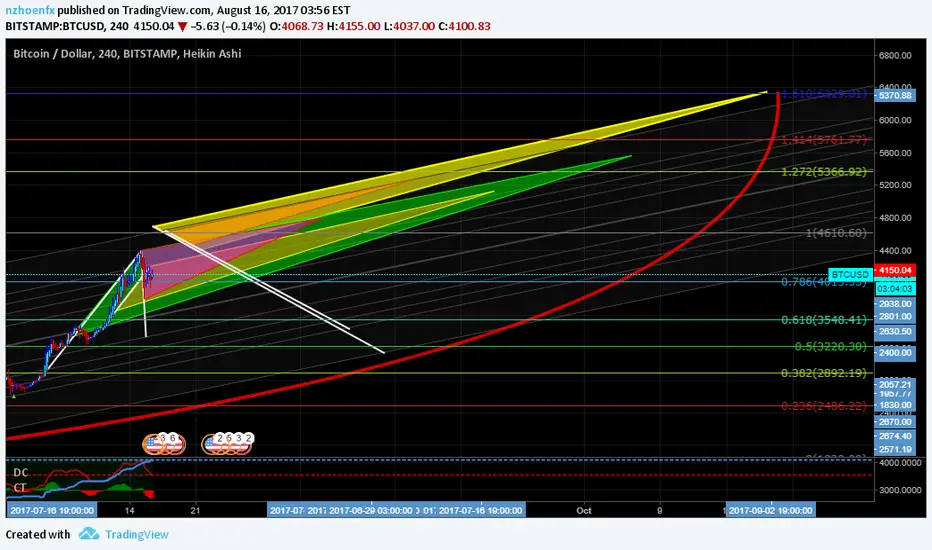Open the nzhoenfx author profile link
This screenshot has height=550, width=932.
tap(30, 10)
